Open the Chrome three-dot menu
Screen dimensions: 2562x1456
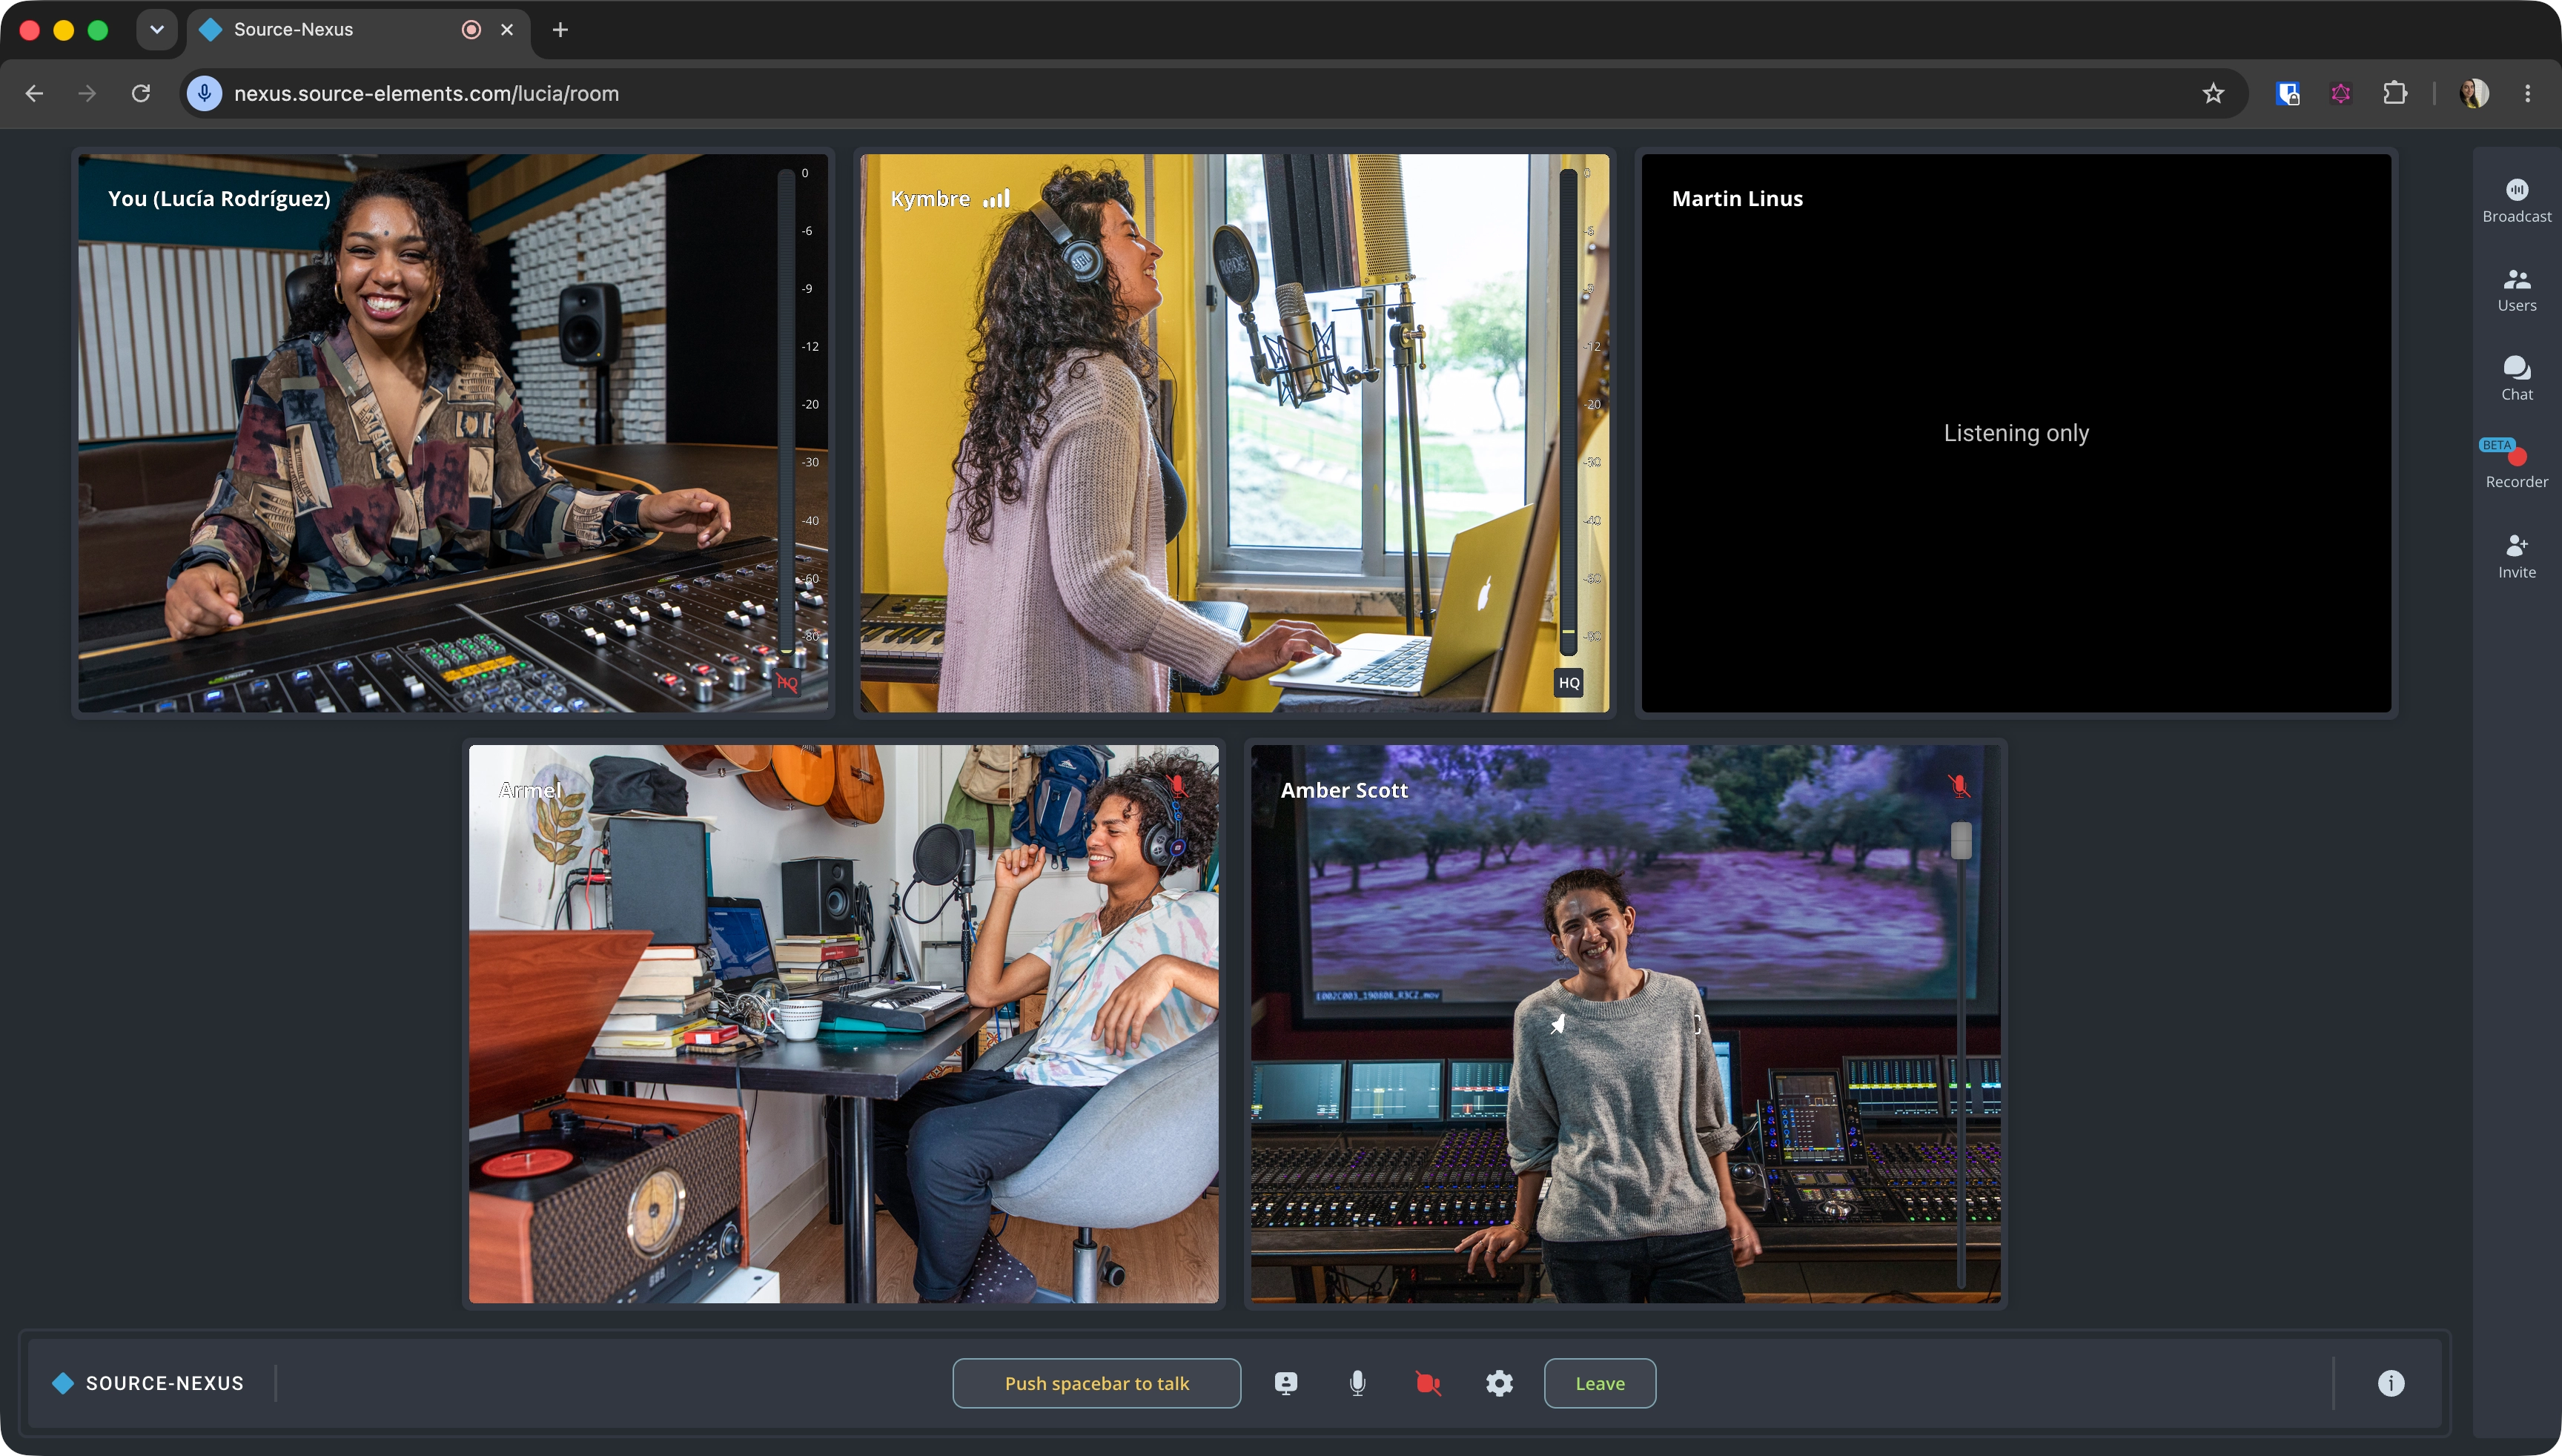[2527, 93]
